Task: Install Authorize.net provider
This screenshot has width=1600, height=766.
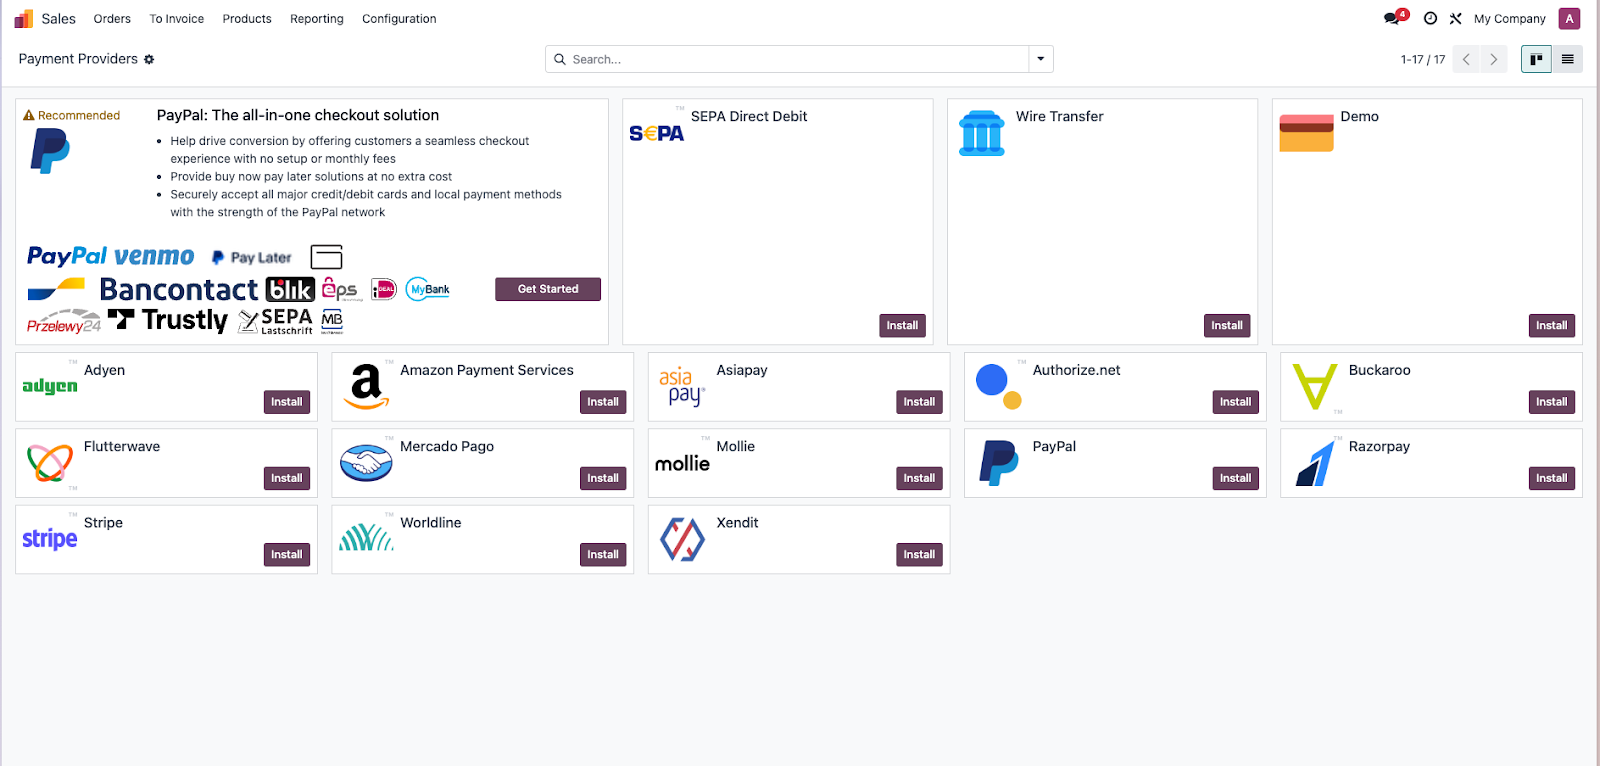Action: pos(1235,402)
